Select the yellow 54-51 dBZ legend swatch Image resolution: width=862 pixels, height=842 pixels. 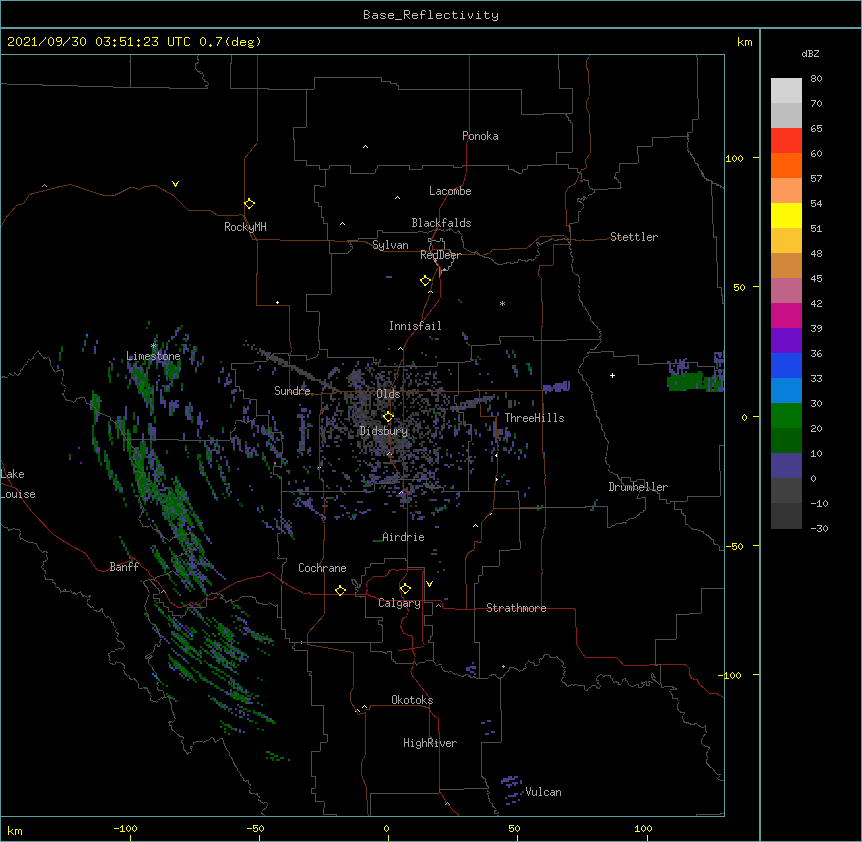[x=786, y=215]
